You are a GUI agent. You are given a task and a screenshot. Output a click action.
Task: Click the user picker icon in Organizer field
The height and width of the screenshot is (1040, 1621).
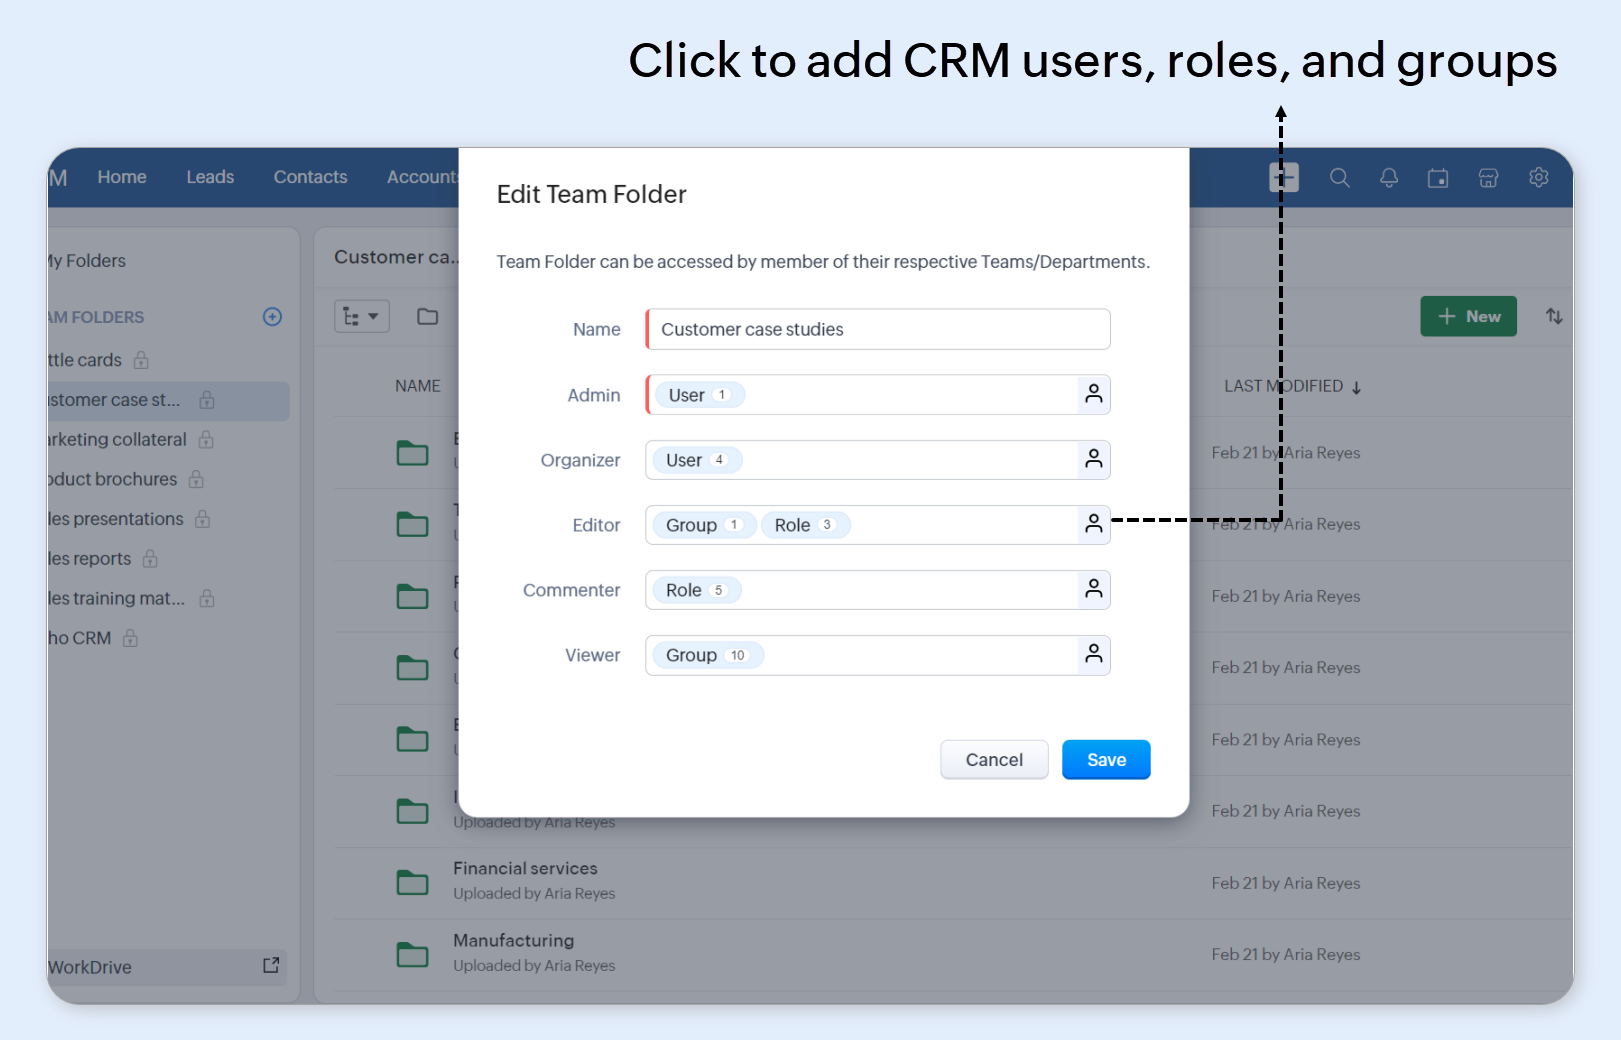[1093, 460]
